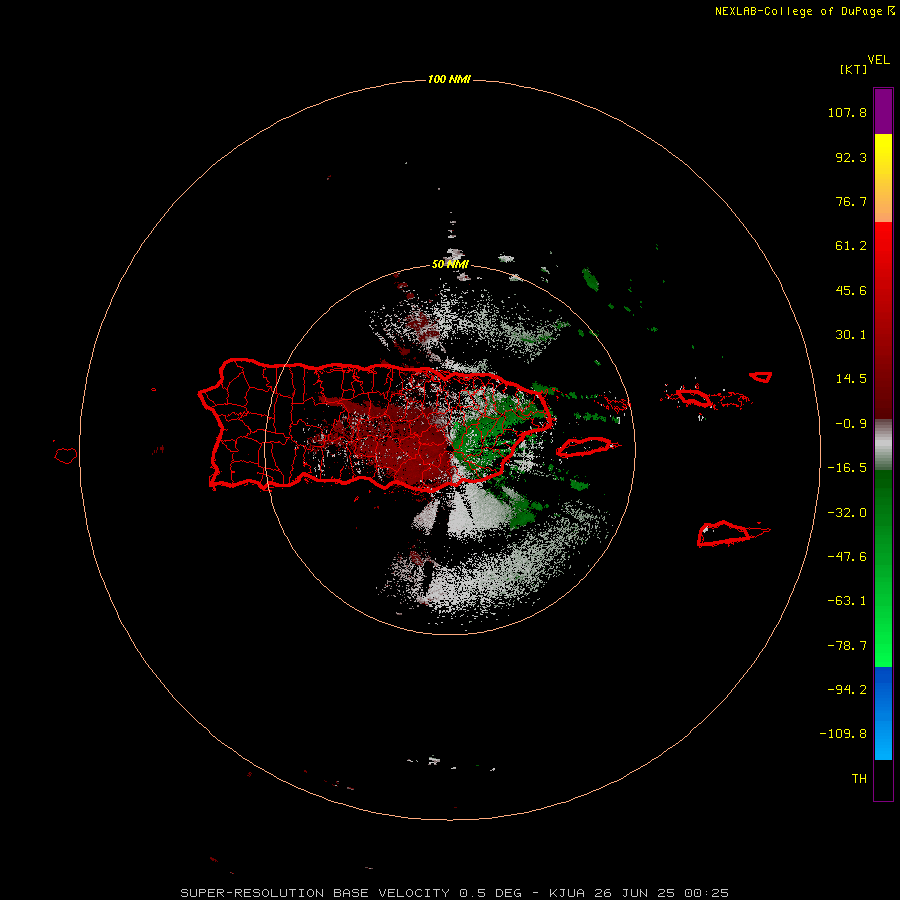Screen dimensions: 900x900
Task: Click the [KT] units label
Action: (x=854, y=69)
